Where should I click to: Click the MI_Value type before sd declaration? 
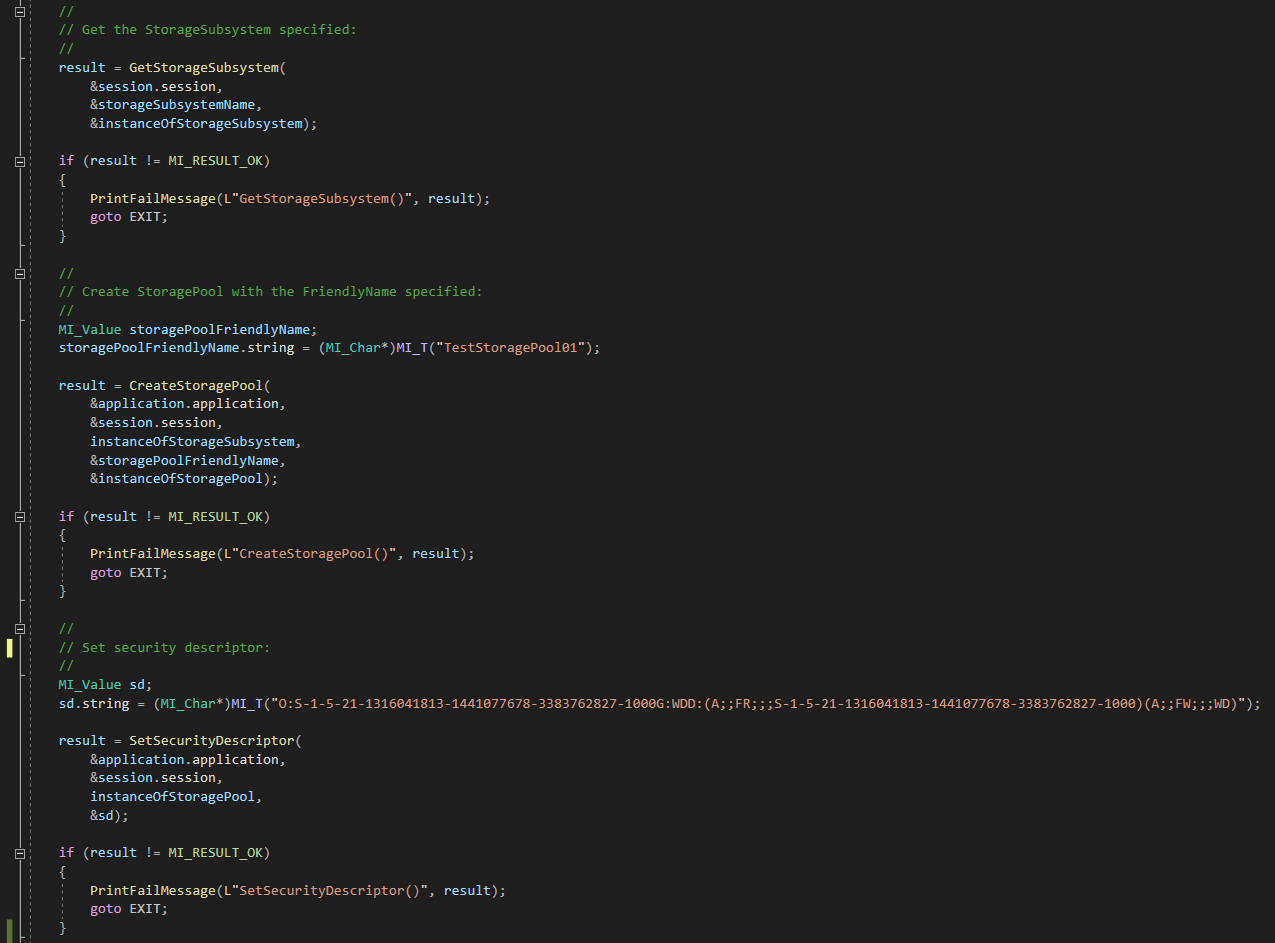[x=90, y=685]
